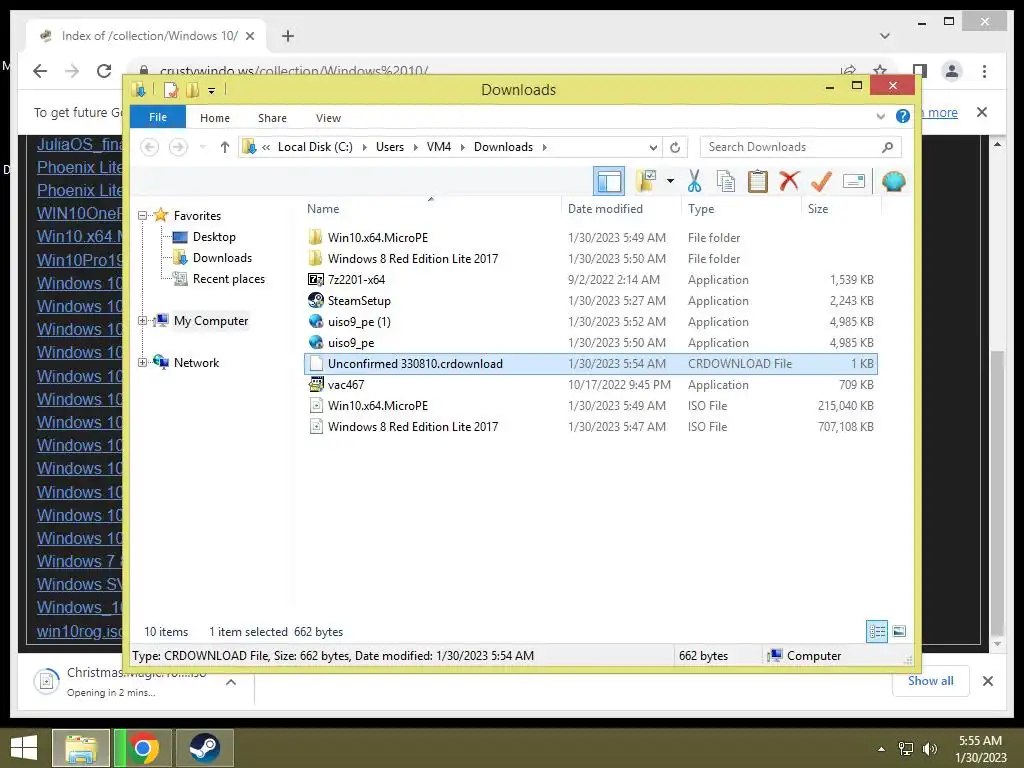
Task: Toggle the preview pane layout icon
Action: click(609, 182)
